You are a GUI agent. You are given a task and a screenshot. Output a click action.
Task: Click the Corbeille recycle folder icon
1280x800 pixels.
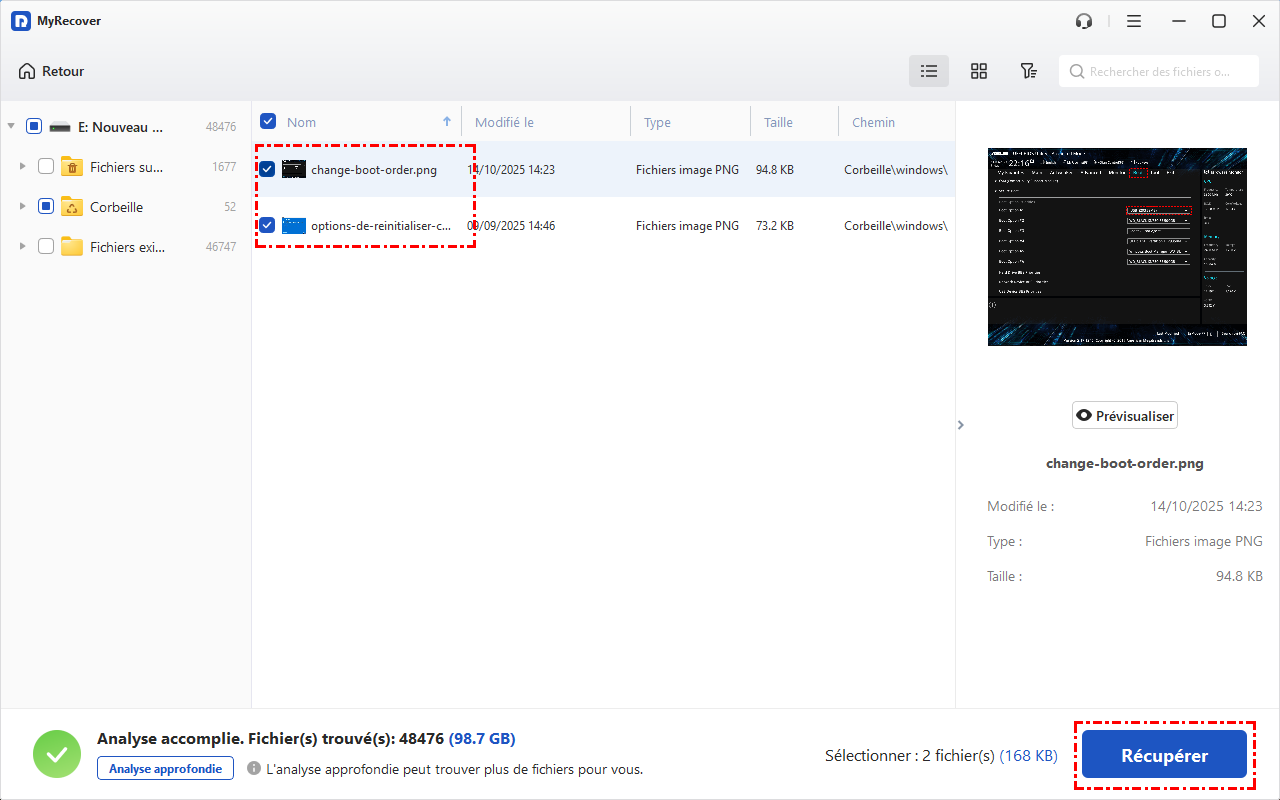(72, 207)
